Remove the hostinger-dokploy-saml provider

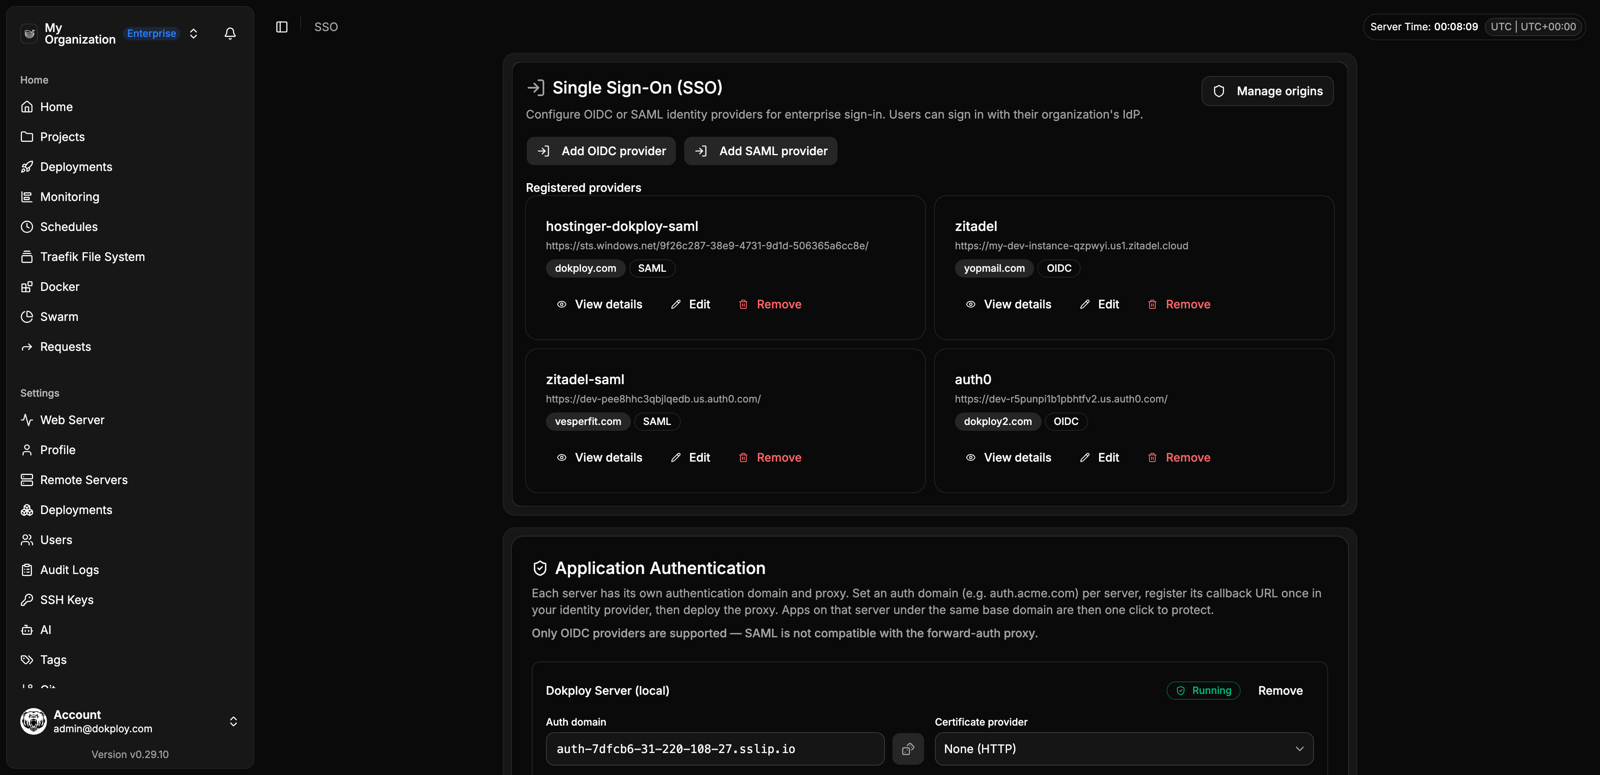tap(770, 304)
